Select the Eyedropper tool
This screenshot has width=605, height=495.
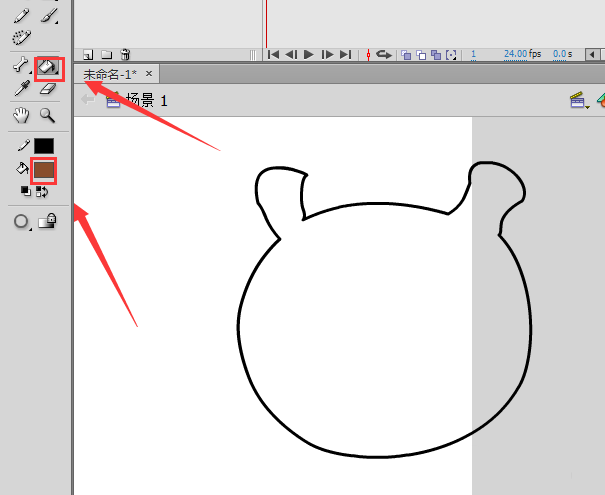point(22,88)
